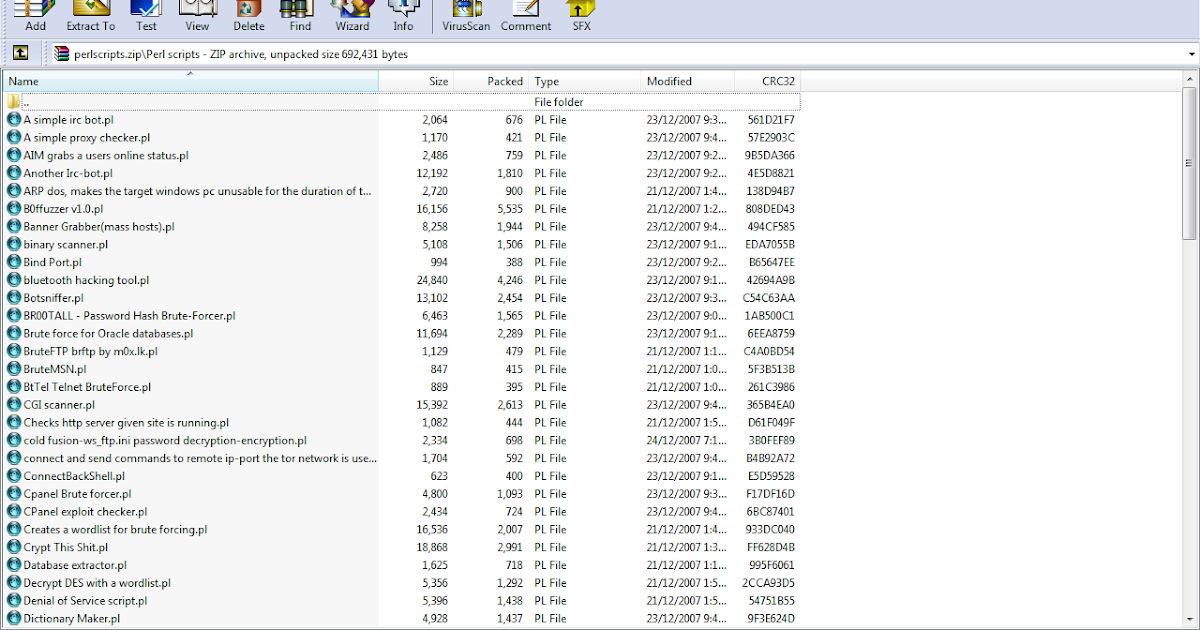Viewport: 1200px width, 630px height.
Task: Show archive Info
Action: 403,15
